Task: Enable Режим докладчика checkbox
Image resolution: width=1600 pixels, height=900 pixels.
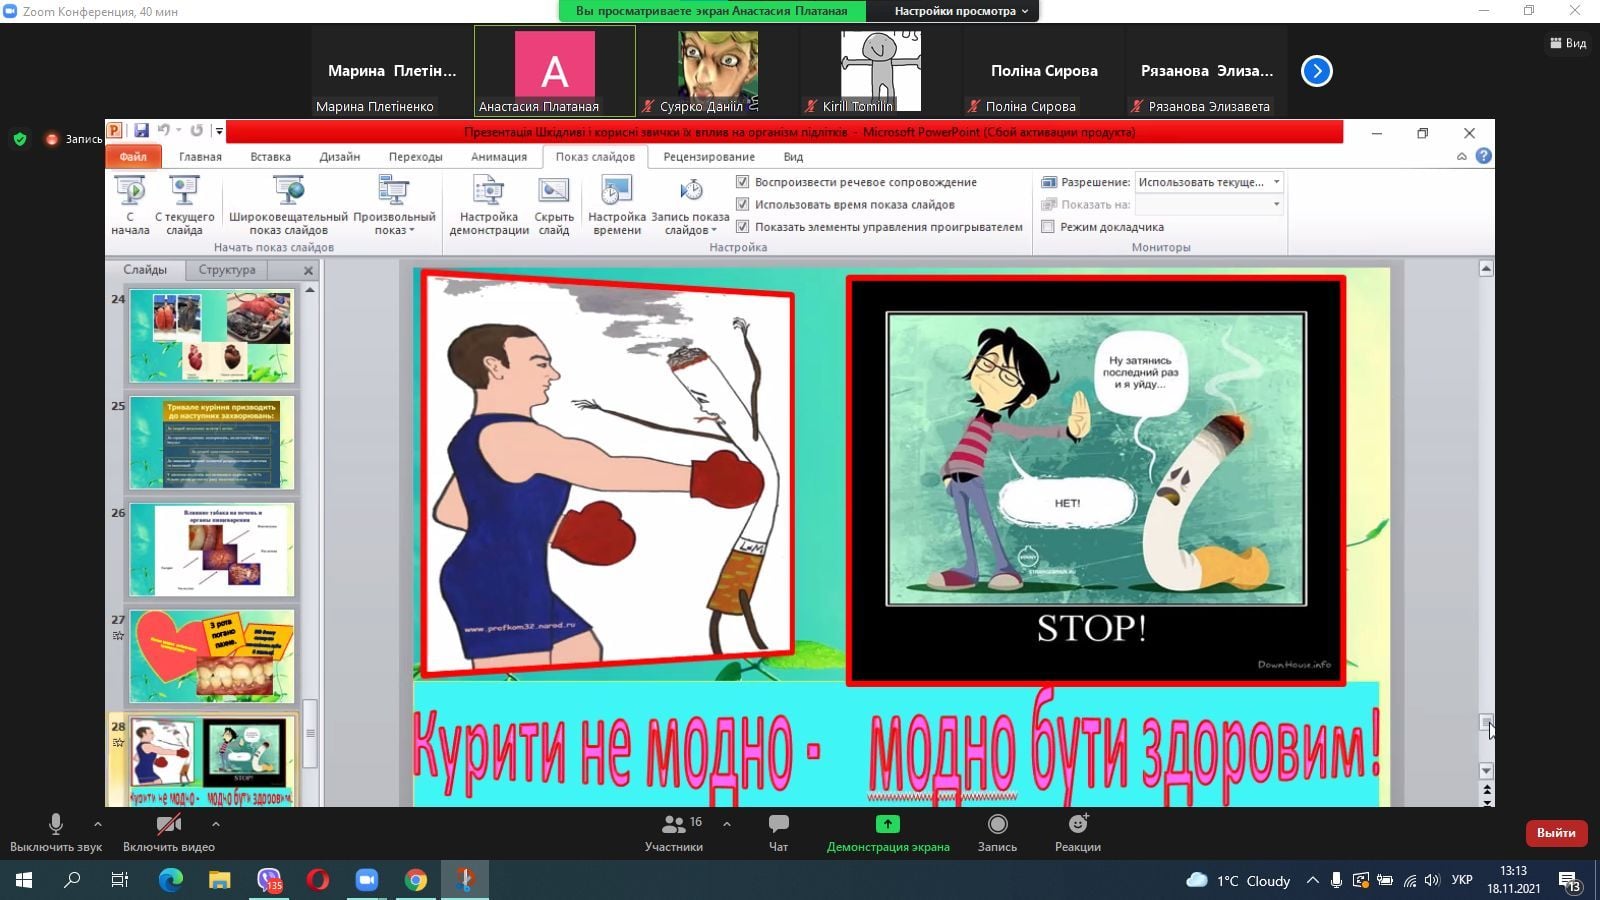Action: (1048, 227)
